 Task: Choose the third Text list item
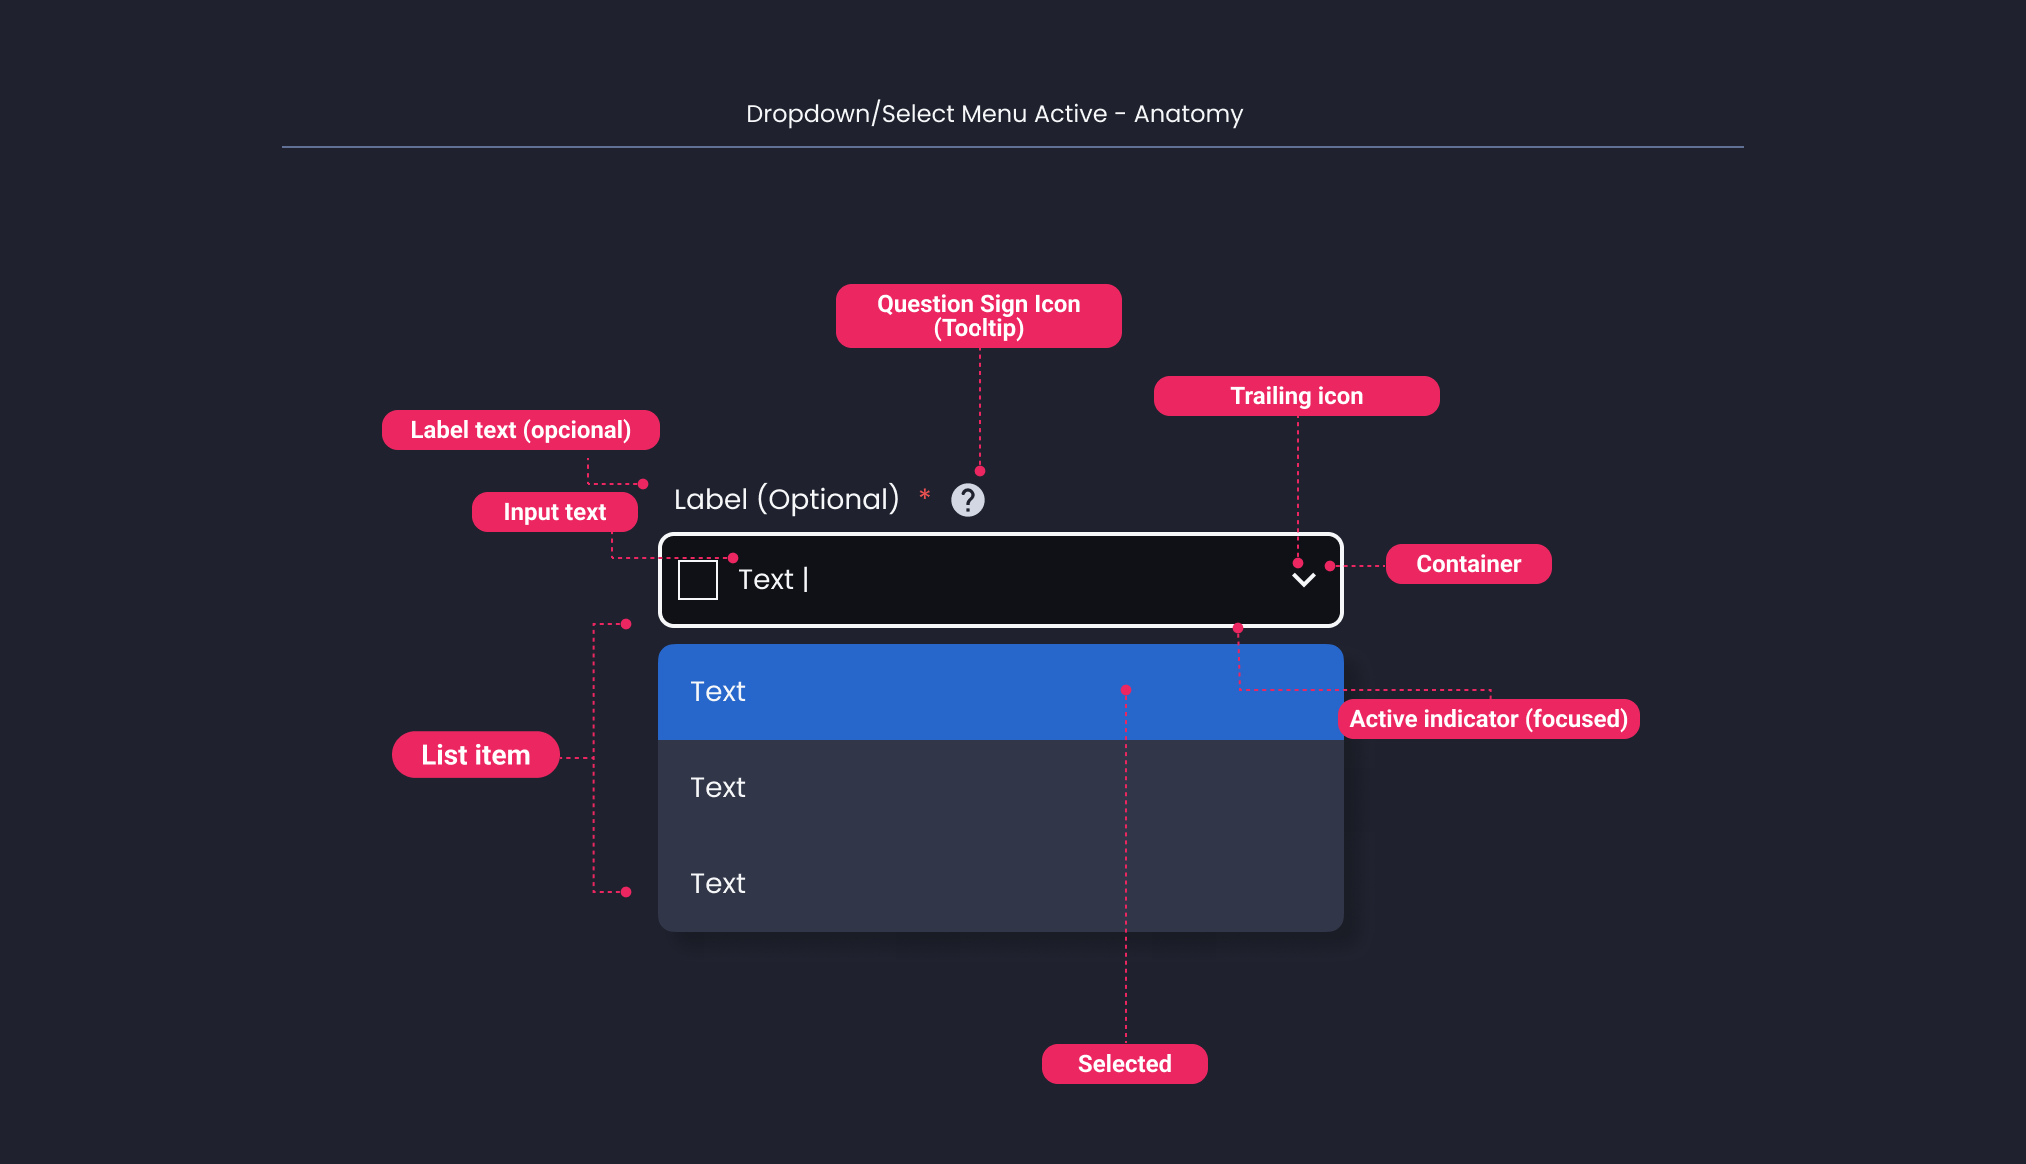[1000, 884]
